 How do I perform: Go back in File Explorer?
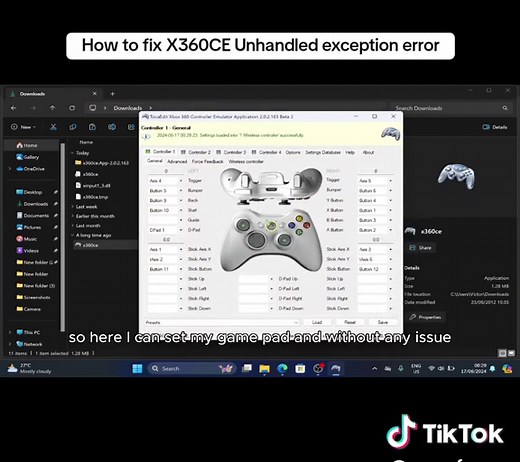(x=13, y=108)
